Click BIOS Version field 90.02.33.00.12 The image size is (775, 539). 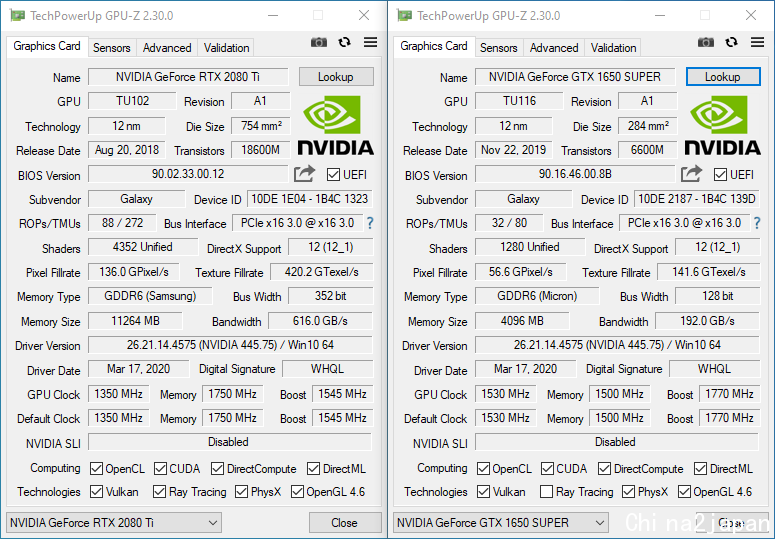(188, 174)
